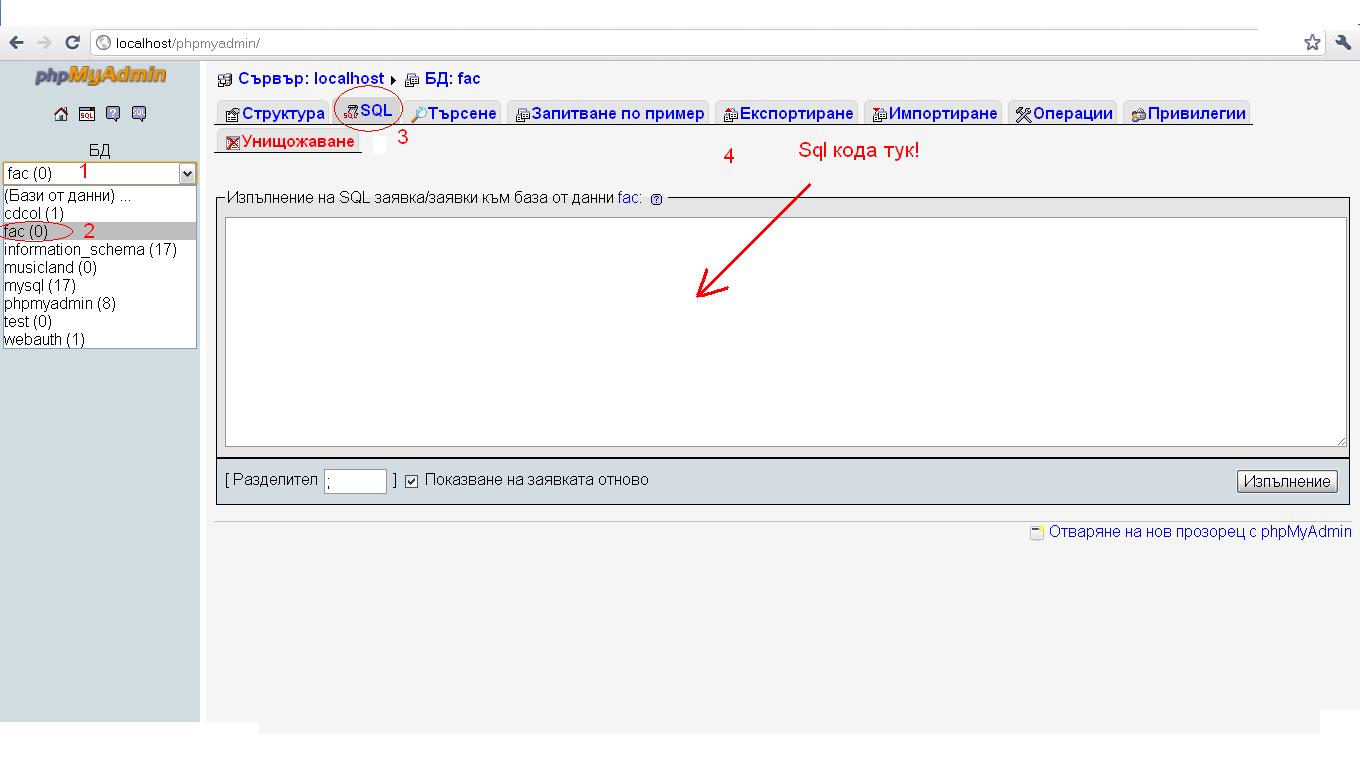Toggle 'Показване на заявката отново' checkbox
This screenshot has width=1360, height=768.
(411, 481)
